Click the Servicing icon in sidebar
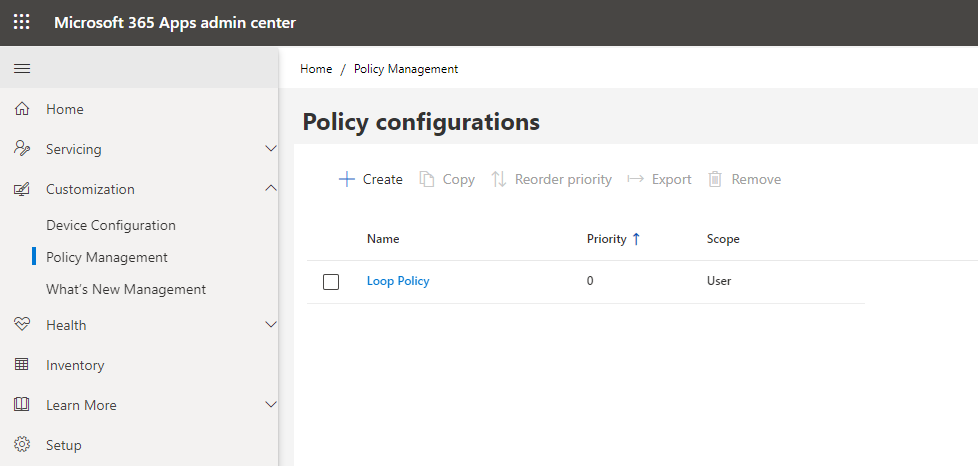 click(22, 148)
